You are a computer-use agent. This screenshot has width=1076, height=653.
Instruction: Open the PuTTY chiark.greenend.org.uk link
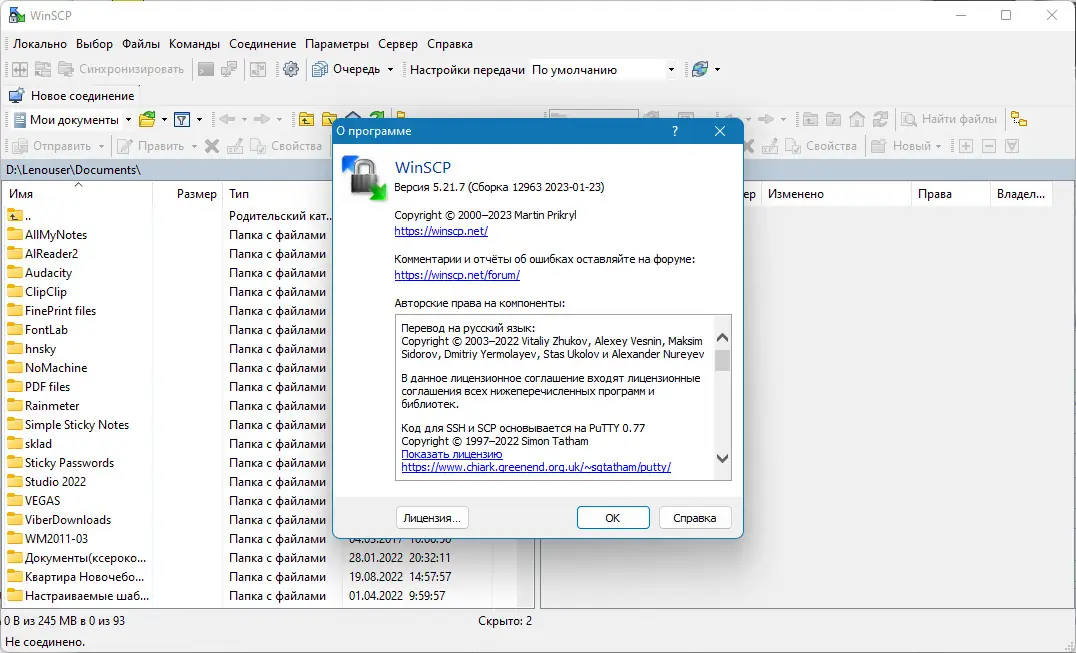(x=536, y=467)
